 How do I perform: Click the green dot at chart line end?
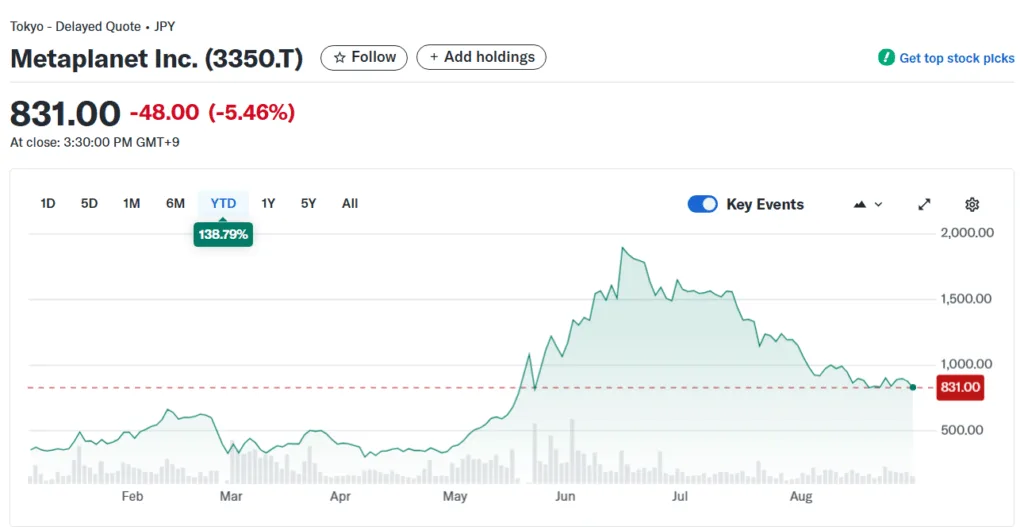[x=912, y=387]
